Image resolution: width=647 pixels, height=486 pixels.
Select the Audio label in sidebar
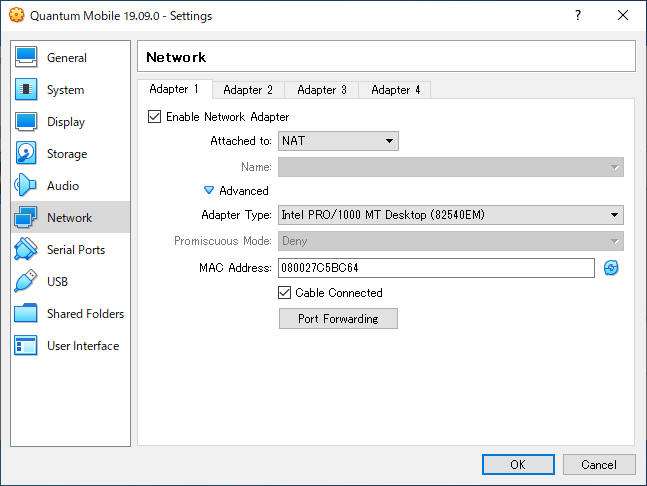click(63, 186)
